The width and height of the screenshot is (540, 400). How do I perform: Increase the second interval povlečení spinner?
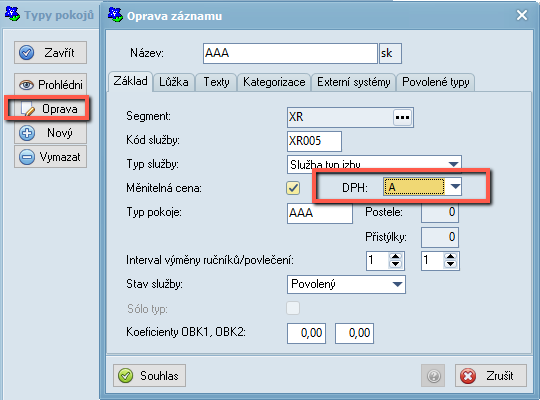pos(450,257)
